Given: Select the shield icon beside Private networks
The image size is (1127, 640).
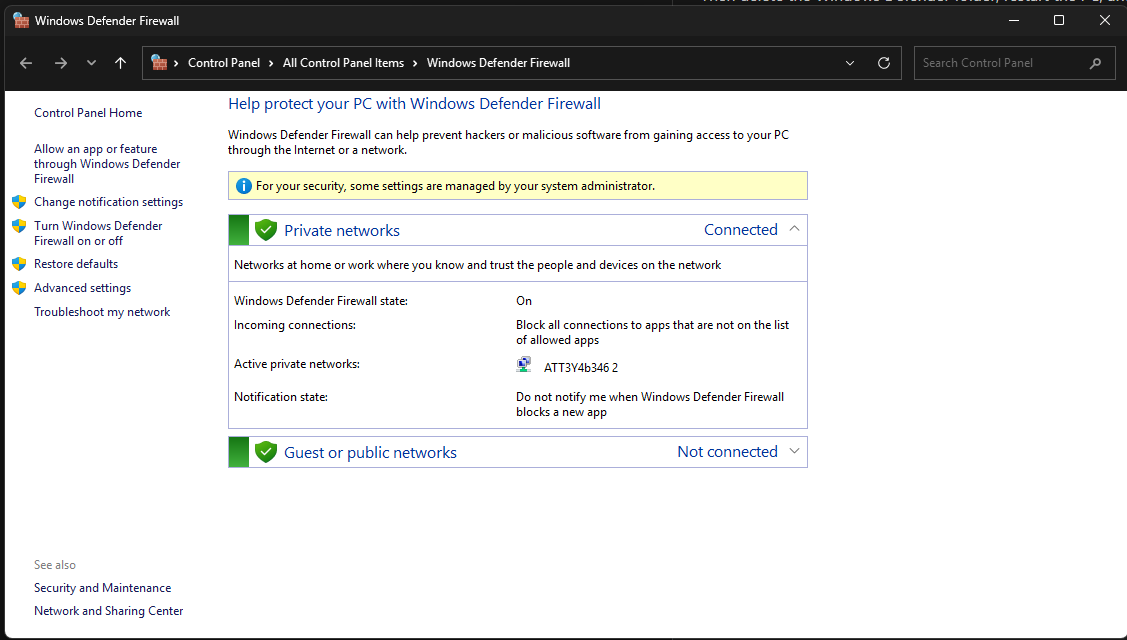Looking at the screenshot, I should tap(266, 229).
